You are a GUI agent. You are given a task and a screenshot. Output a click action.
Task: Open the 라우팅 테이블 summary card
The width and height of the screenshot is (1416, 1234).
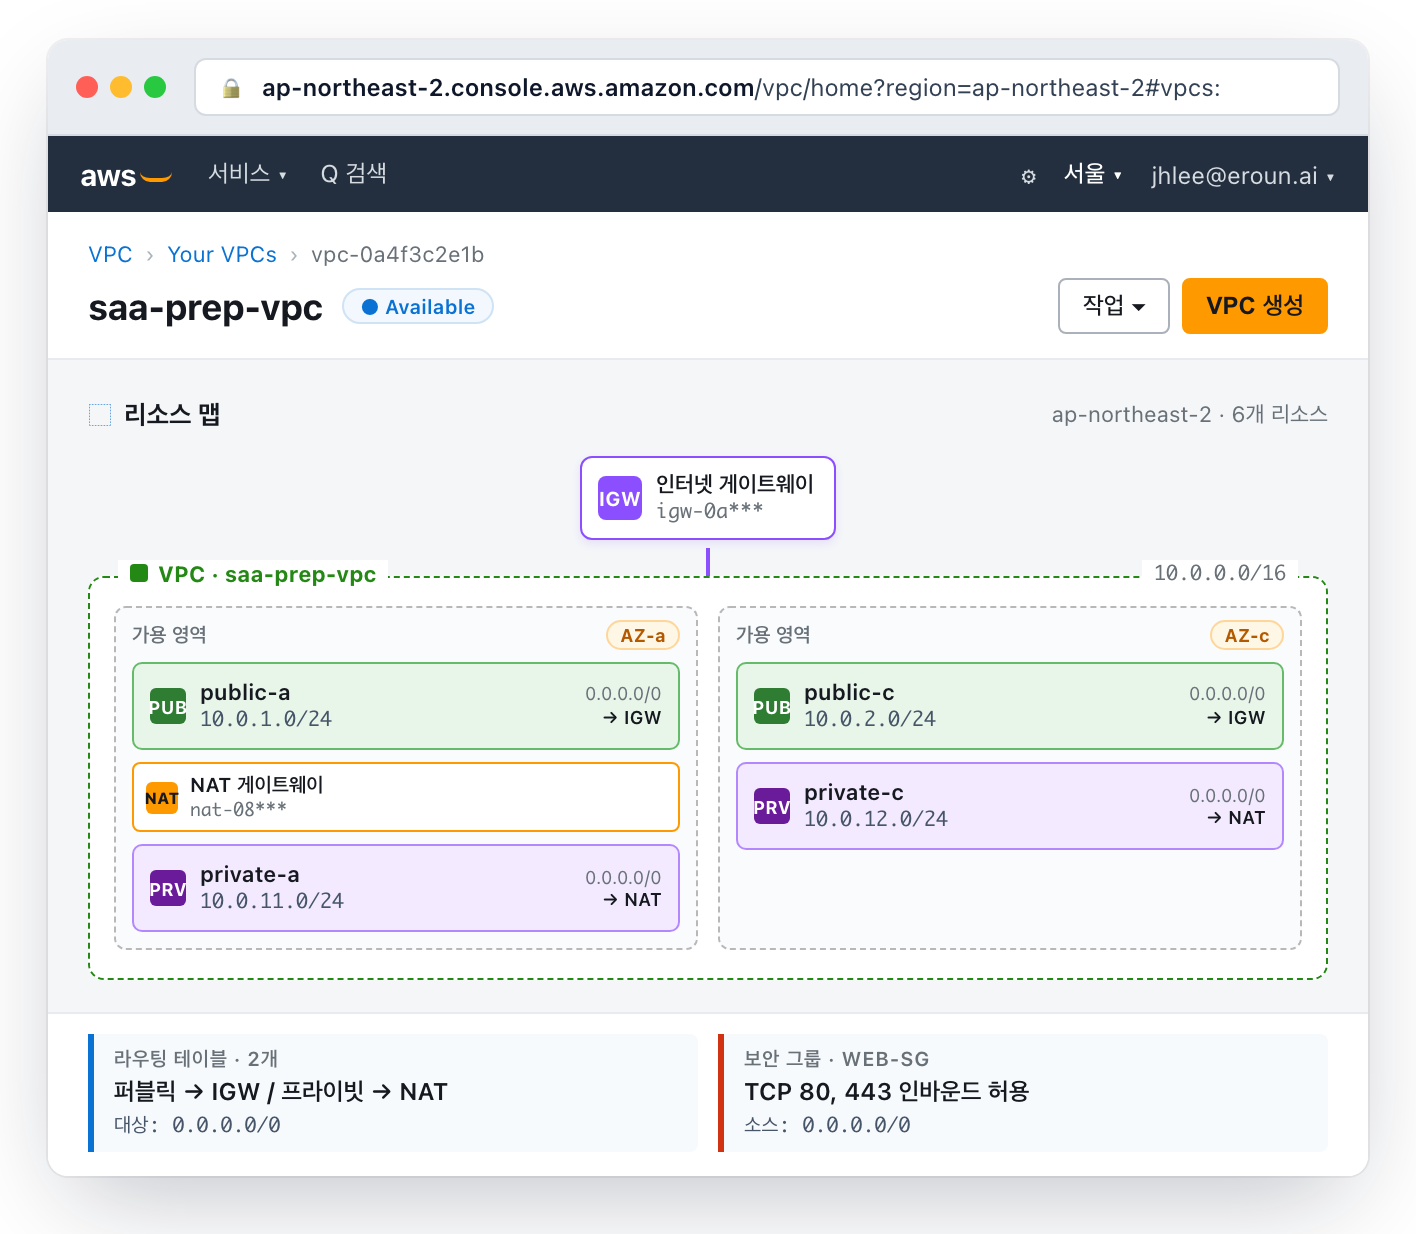(393, 1093)
